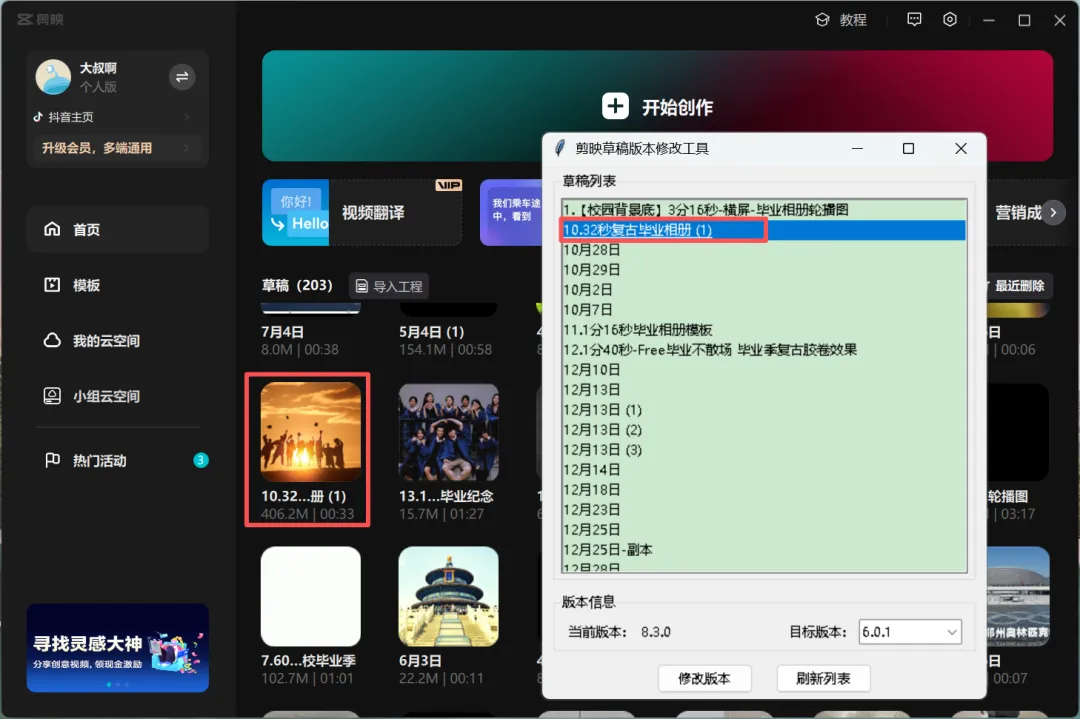Screen dimensions: 1080x719
Task: Click the feather icon in tool title bar
Action: (560, 148)
